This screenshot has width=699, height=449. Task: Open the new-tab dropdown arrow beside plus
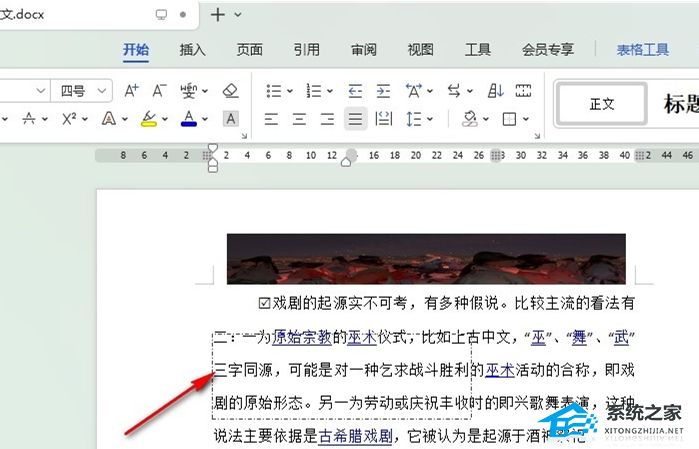click(238, 15)
